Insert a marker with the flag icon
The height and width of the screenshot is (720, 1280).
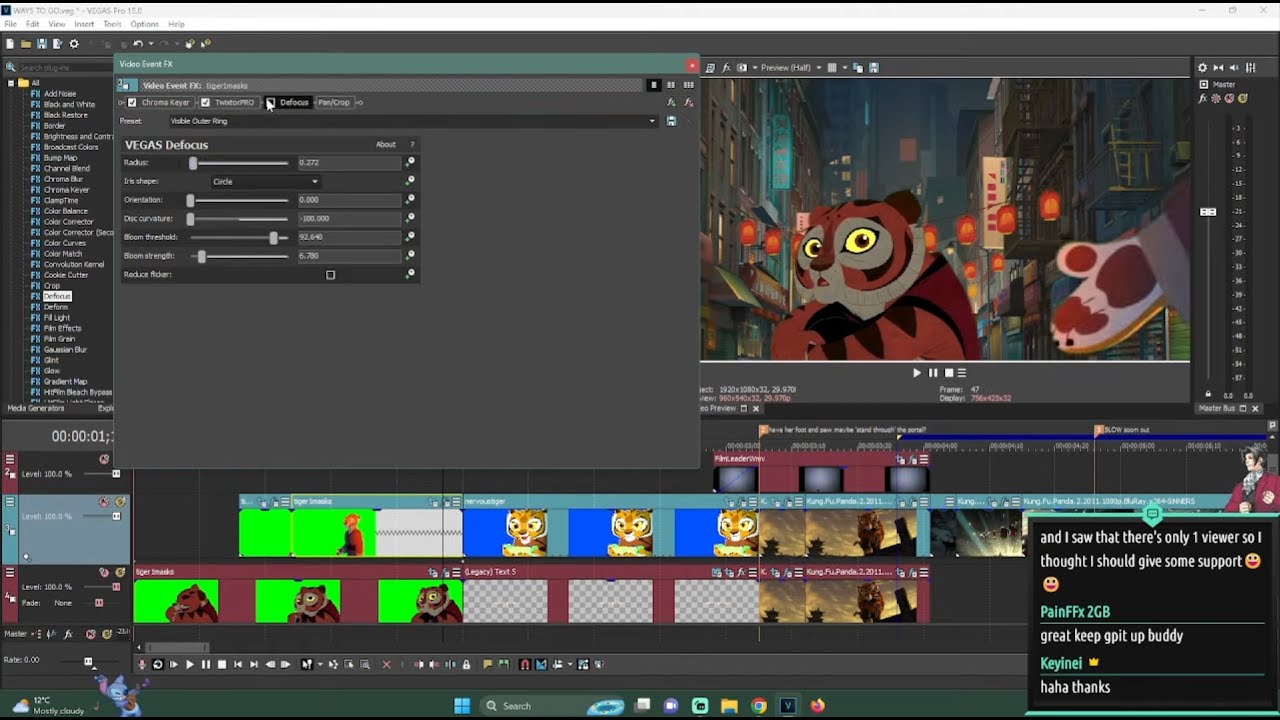coord(488,665)
